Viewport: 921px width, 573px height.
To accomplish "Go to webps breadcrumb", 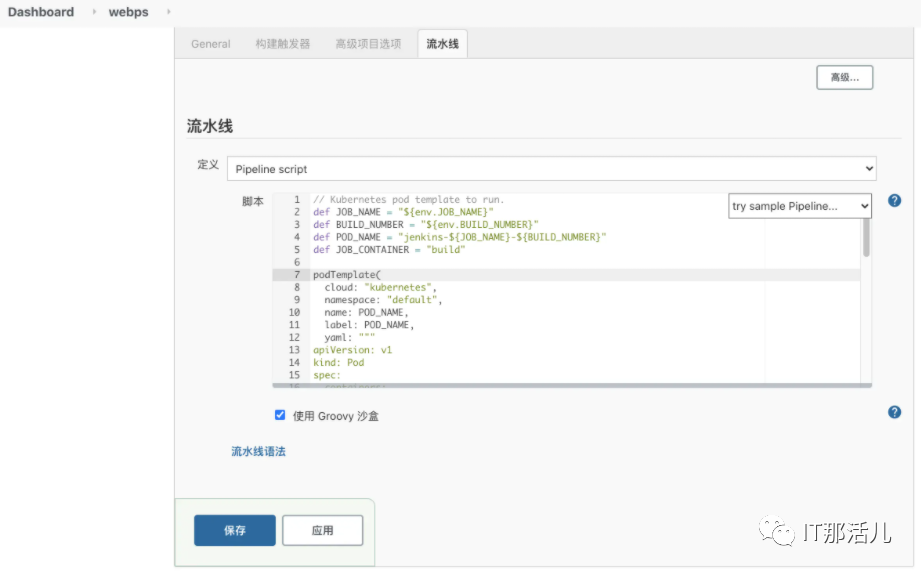I will pos(129,12).
